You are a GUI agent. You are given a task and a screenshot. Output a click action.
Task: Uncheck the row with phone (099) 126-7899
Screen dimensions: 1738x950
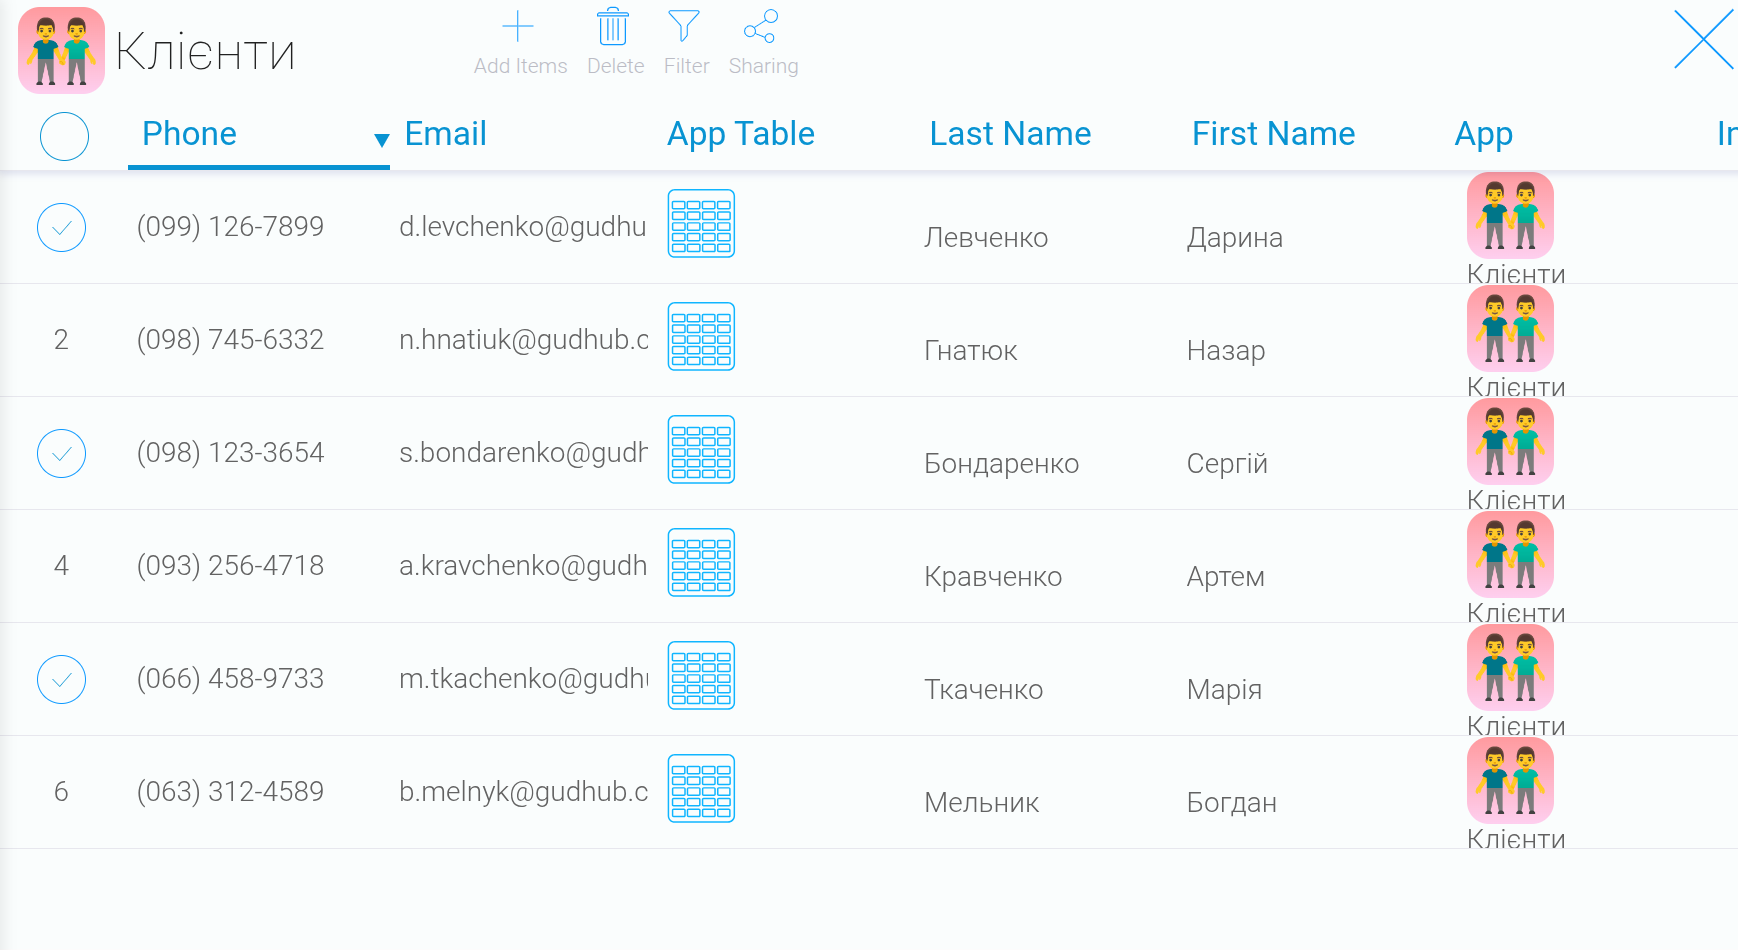pos(61,227)
